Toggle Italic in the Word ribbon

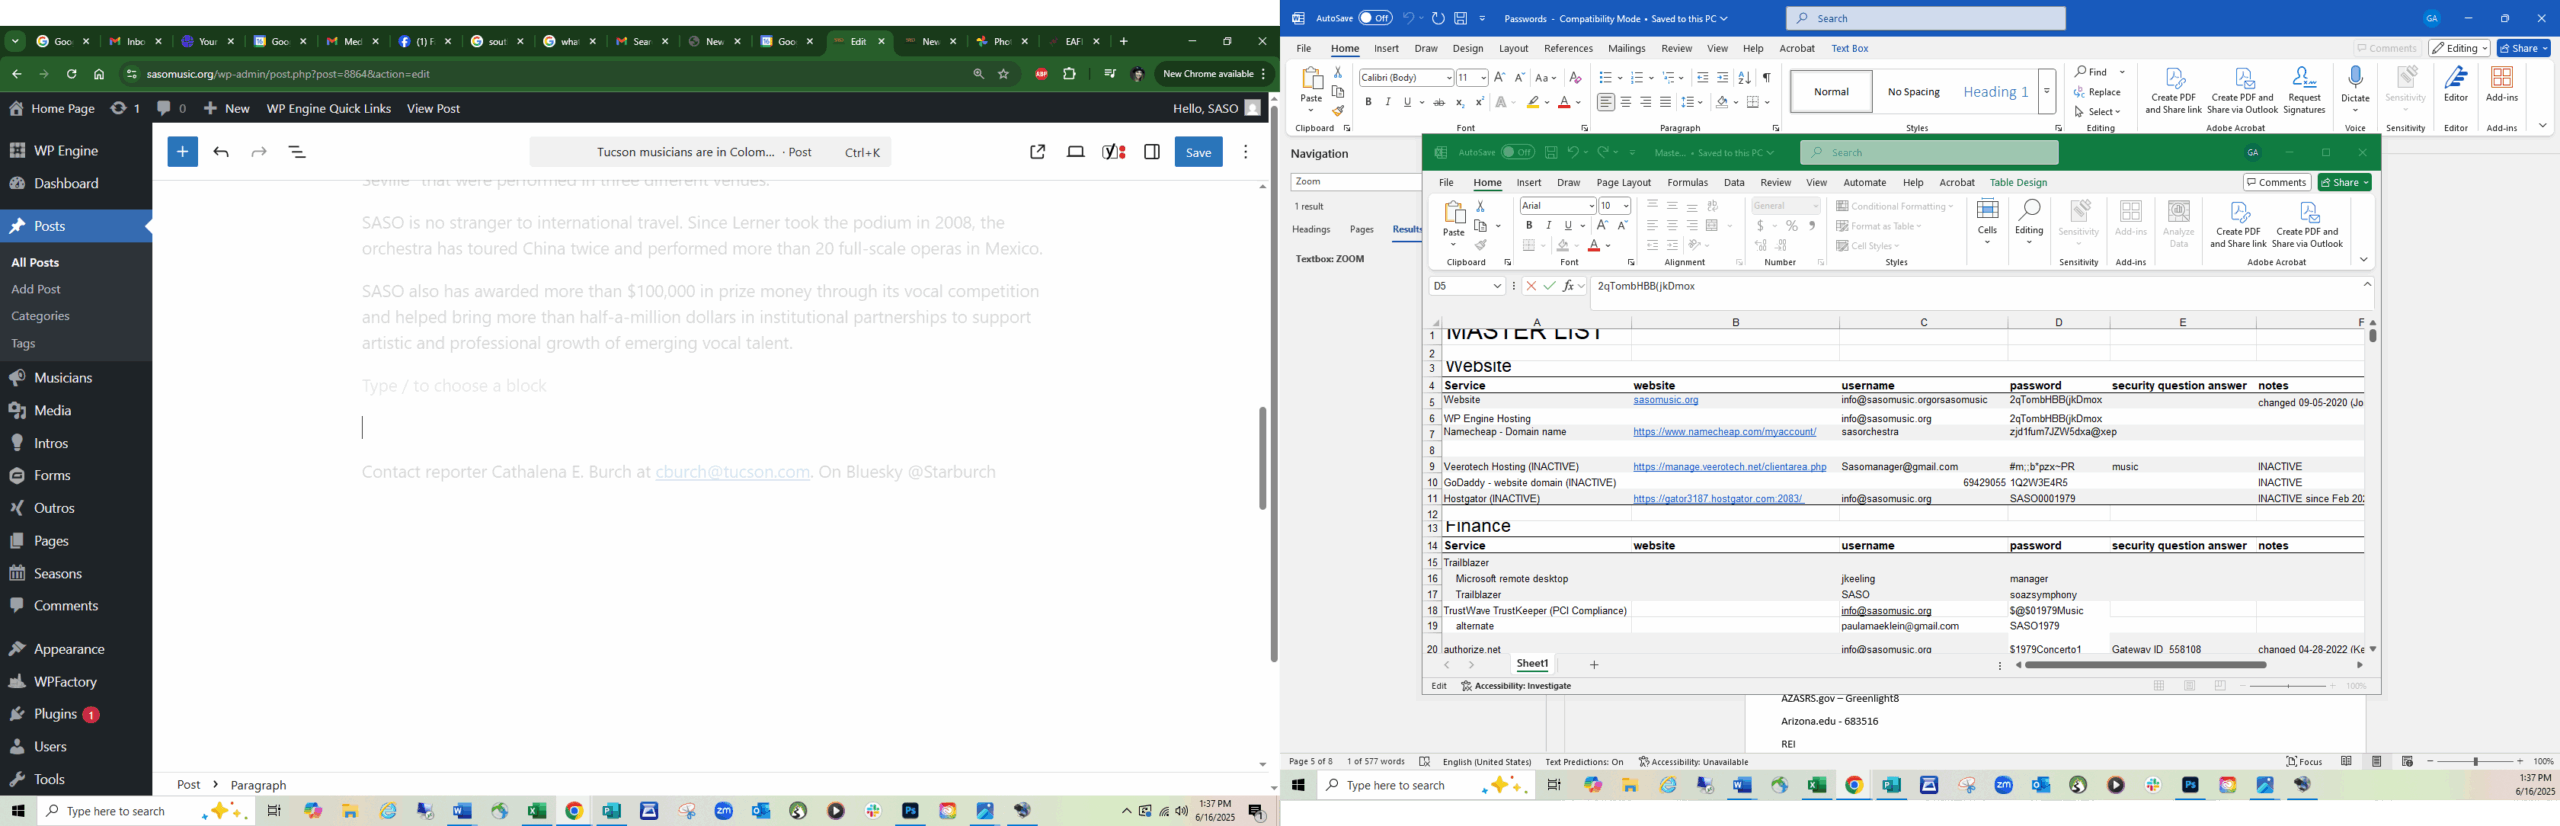point(1387,102)
